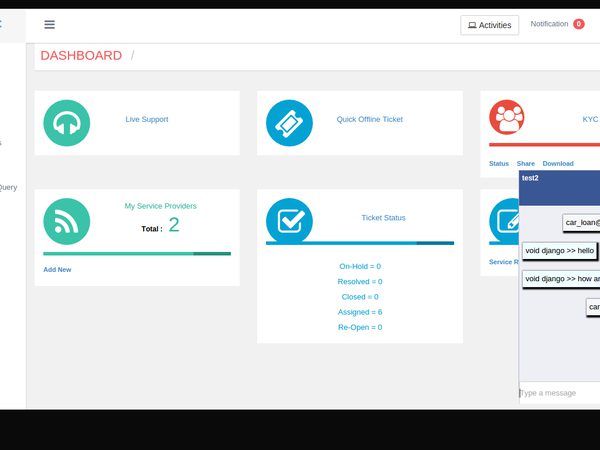Screen dimensions: 600x450
Task: Open the Live Support link
Action: click(147, 119)
